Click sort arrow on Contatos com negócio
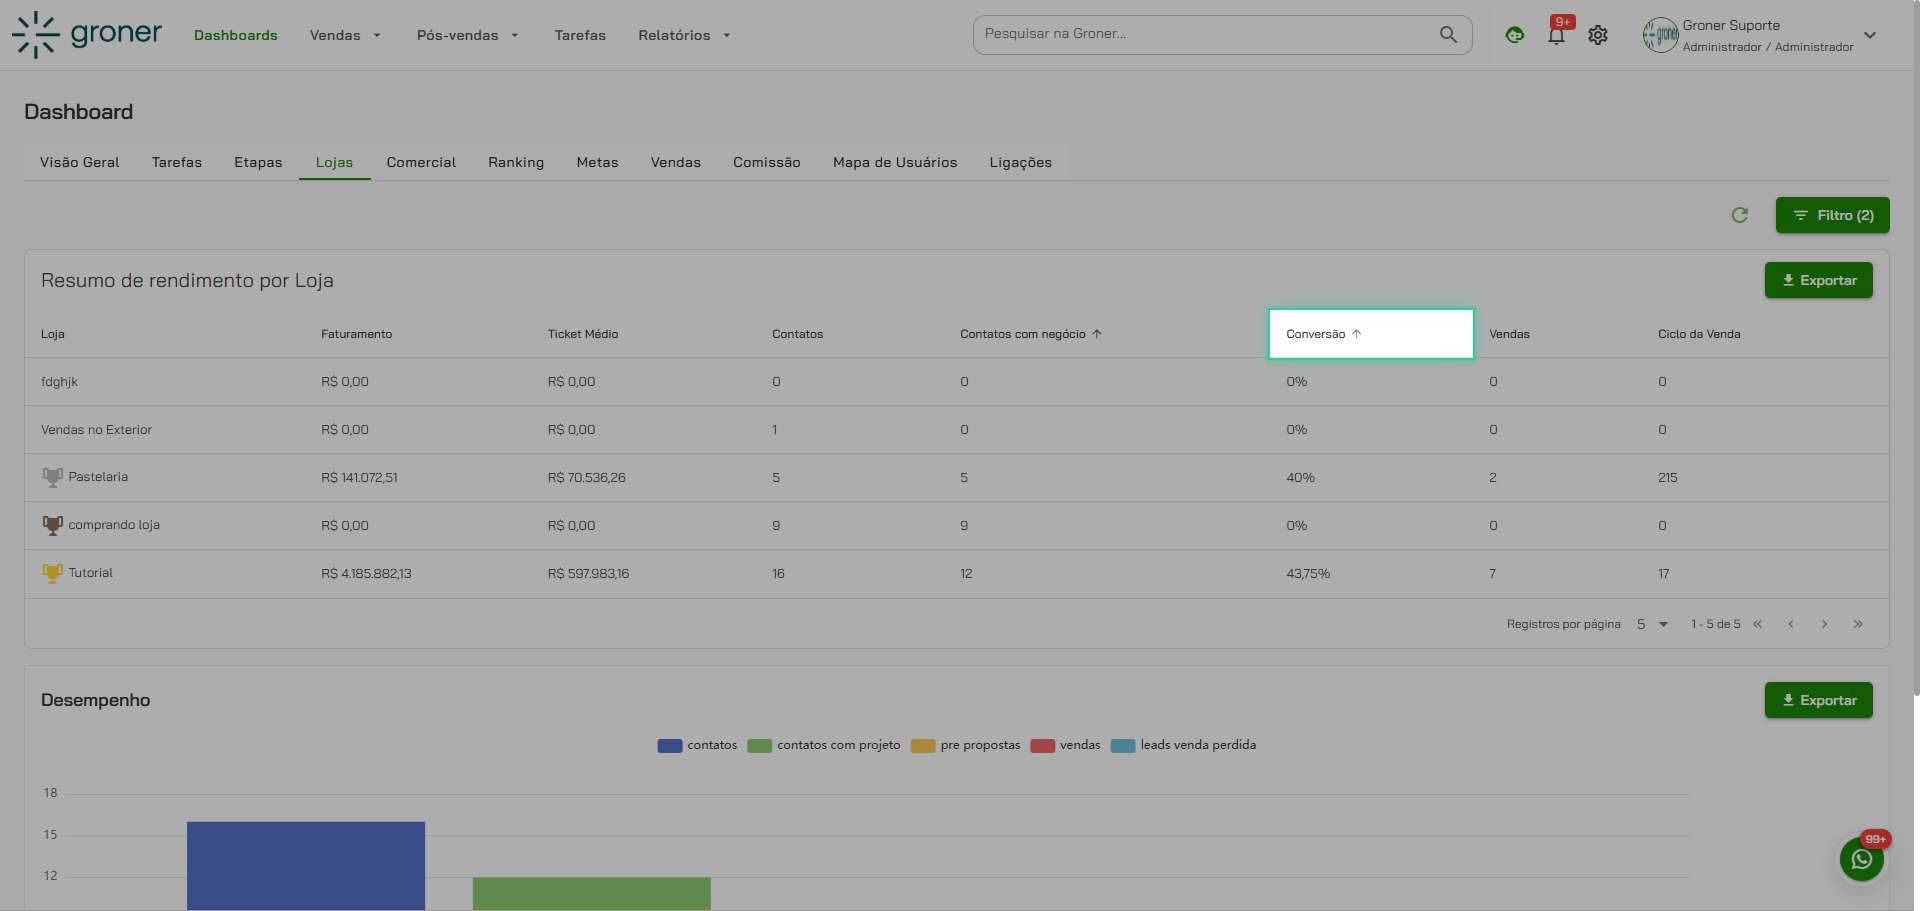The image size is (1920, 911). point(1097,334)
